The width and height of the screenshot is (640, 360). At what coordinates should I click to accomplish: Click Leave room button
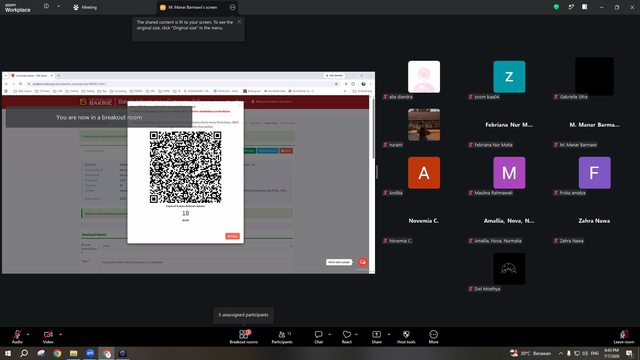pos(624,337)
